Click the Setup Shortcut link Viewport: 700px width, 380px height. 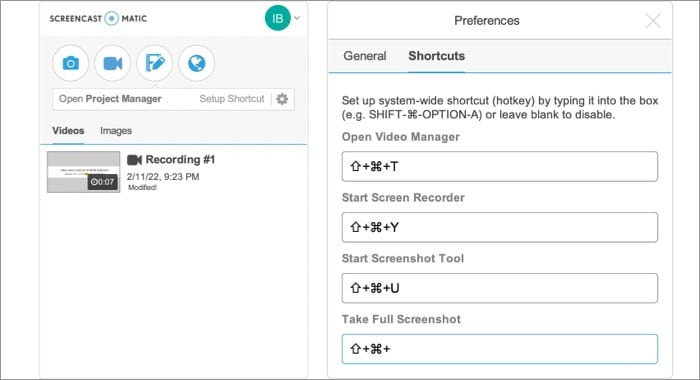[x=232, y=99]
